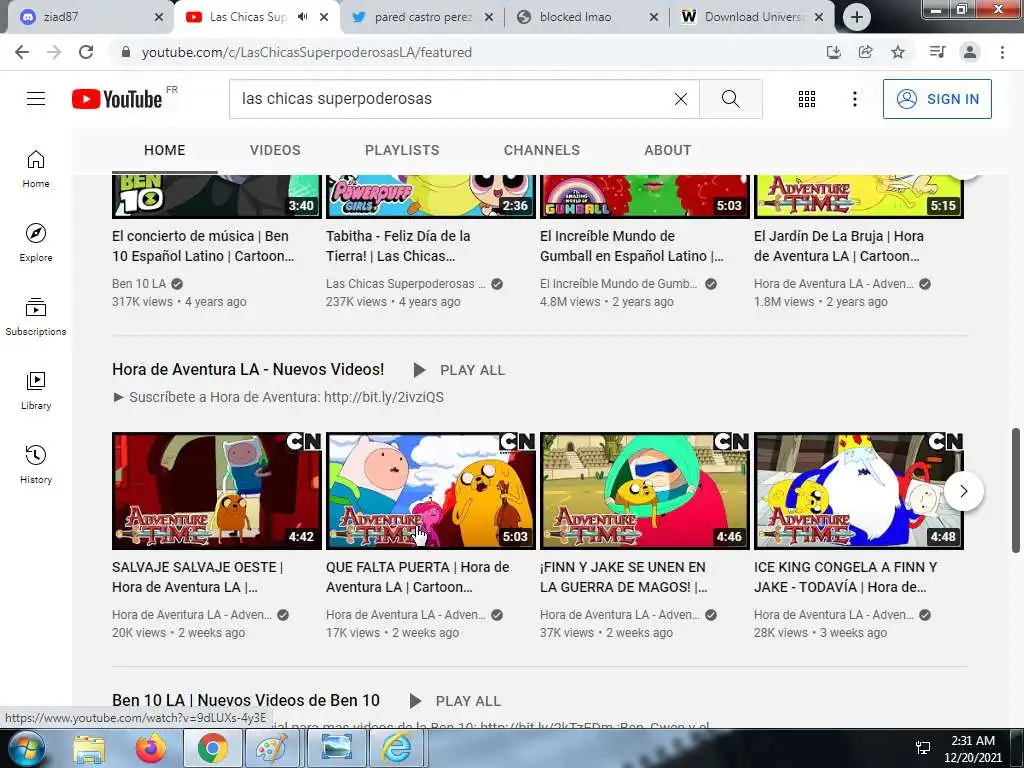This screenshot has height=768, width=1024.
Task: Show next videos with carousel arrow
Action: (x=963, y=491)
